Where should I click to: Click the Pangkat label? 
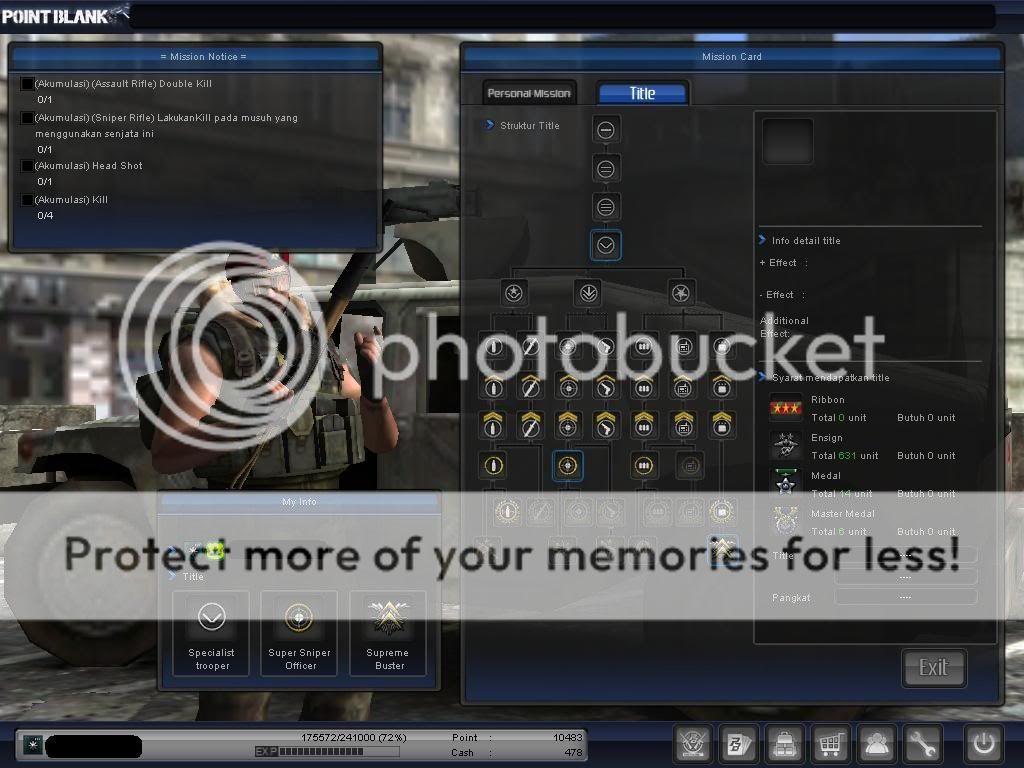click(791, 598)
